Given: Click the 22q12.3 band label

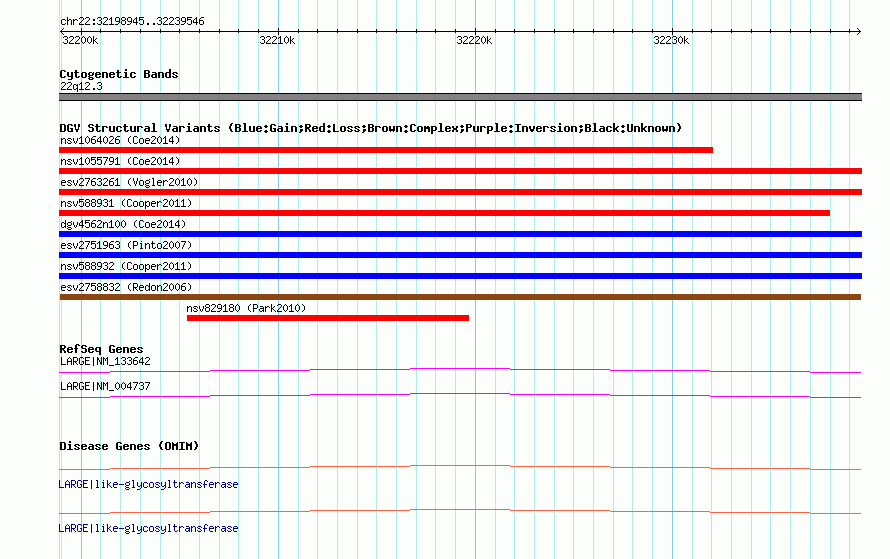Looking at the screenshot, I should coord(81,86).
